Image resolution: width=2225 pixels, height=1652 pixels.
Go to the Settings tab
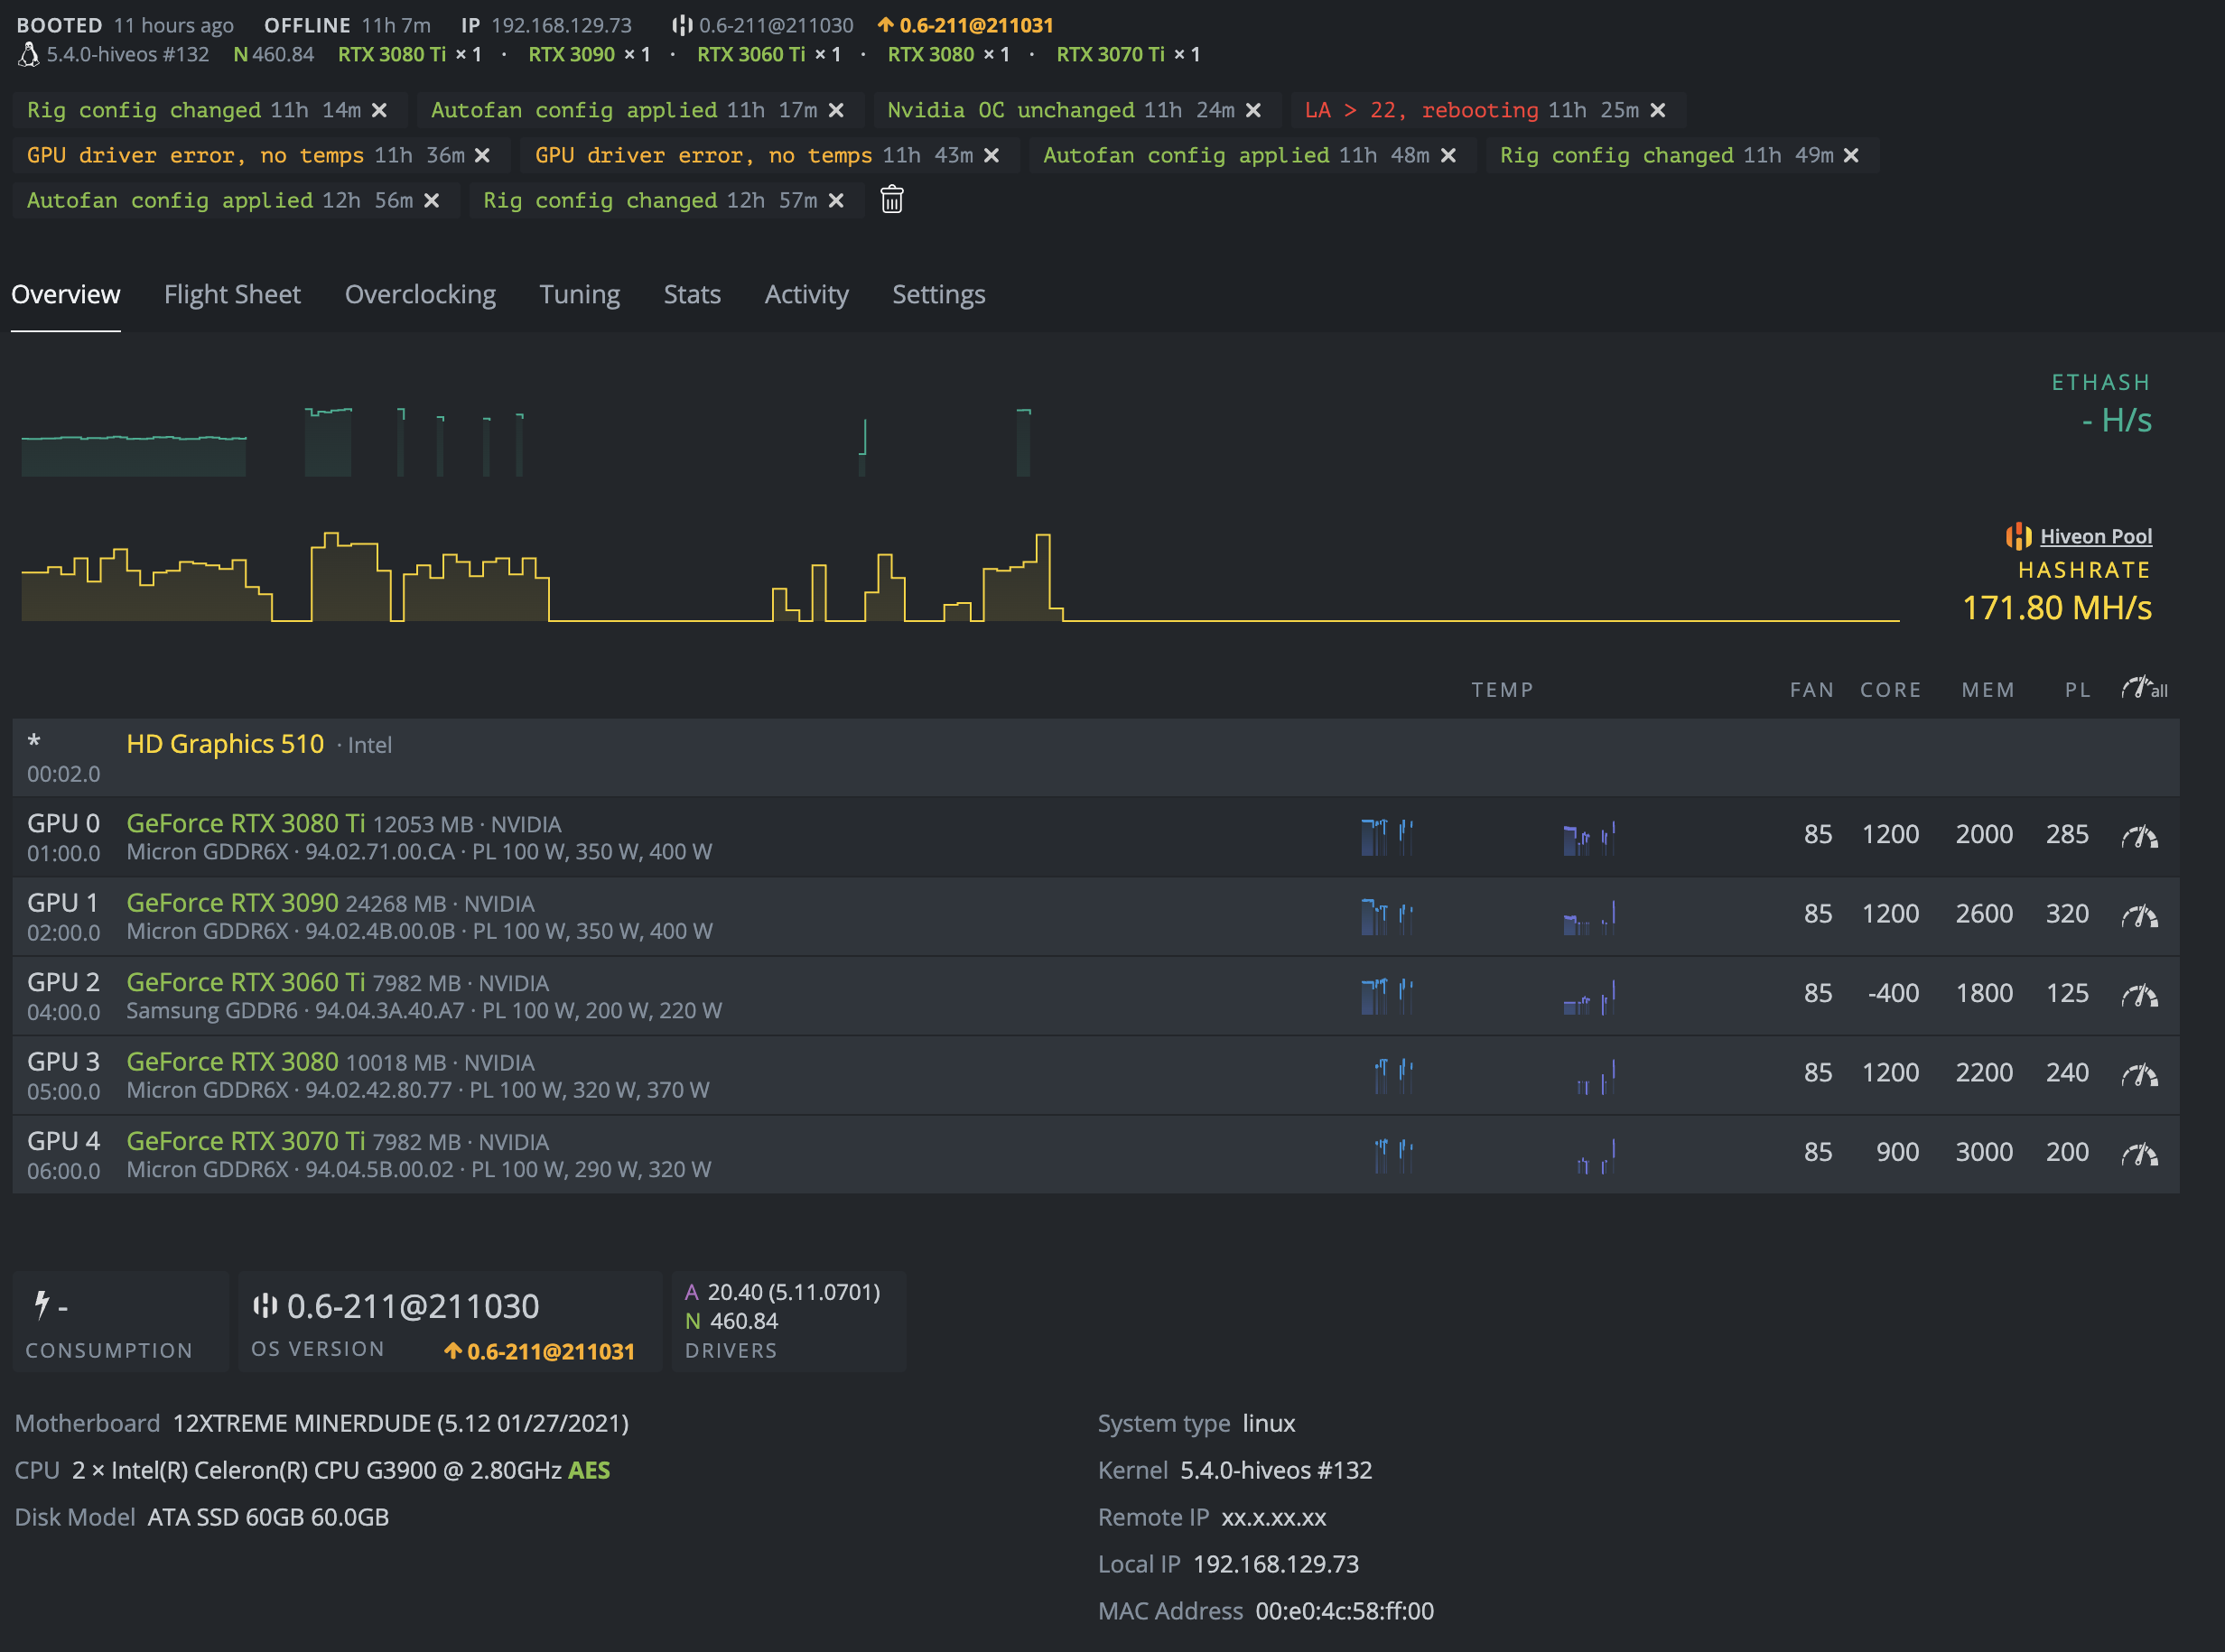coord(938,294)
